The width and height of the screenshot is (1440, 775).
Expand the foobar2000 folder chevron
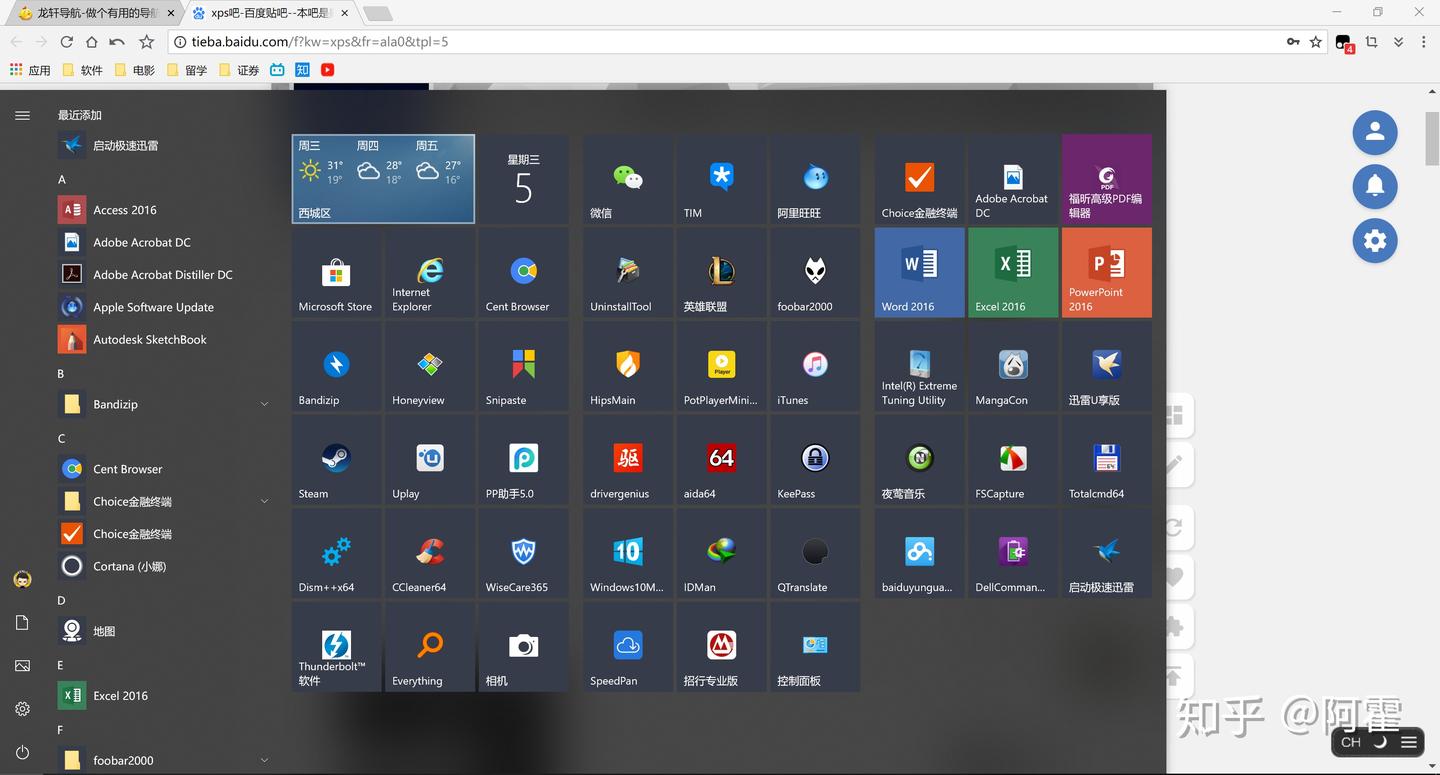tap(265, 760)
